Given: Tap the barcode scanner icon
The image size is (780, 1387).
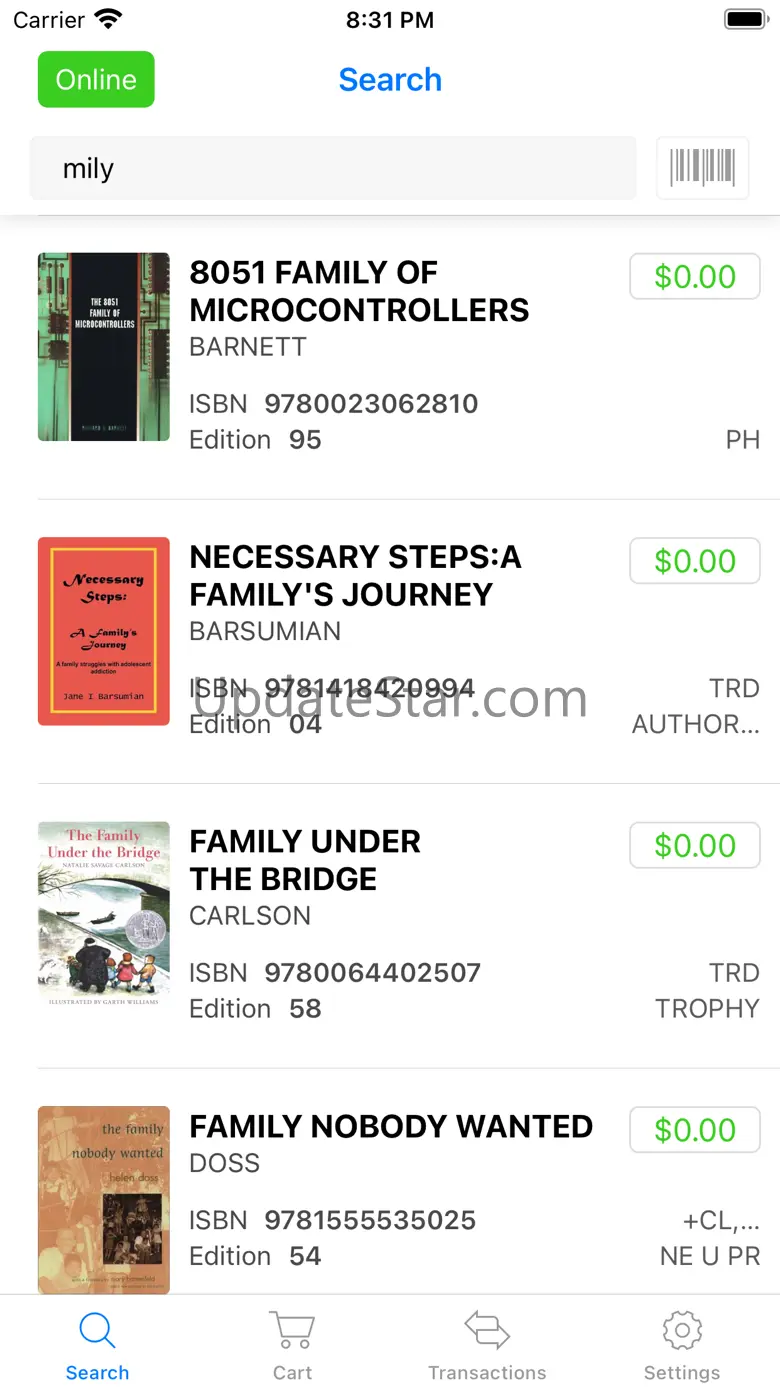Looking at the screenshot, I should 702,168.
